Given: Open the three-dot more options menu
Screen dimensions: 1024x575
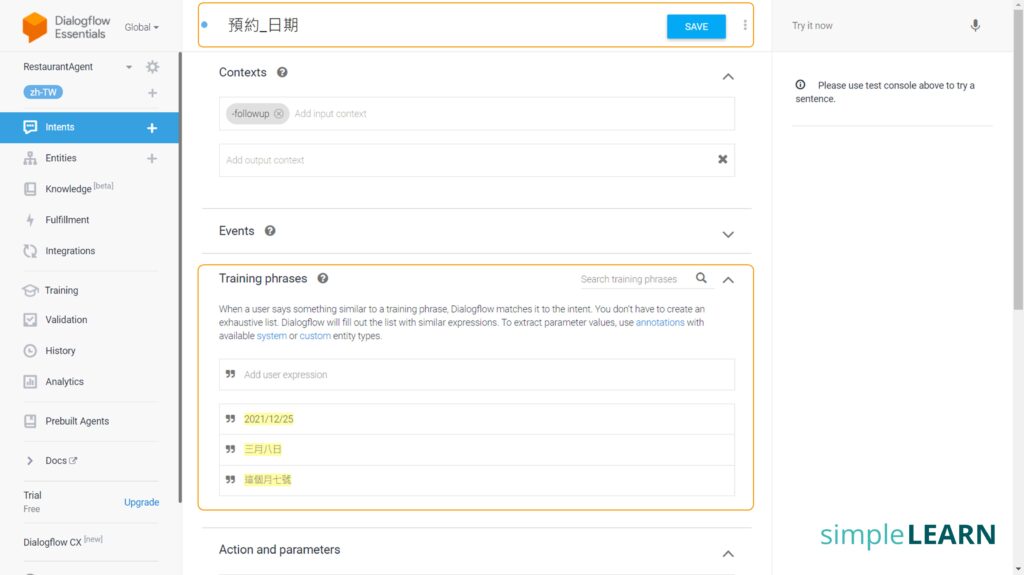Looking at the screenshot, I should pos(745,26).
